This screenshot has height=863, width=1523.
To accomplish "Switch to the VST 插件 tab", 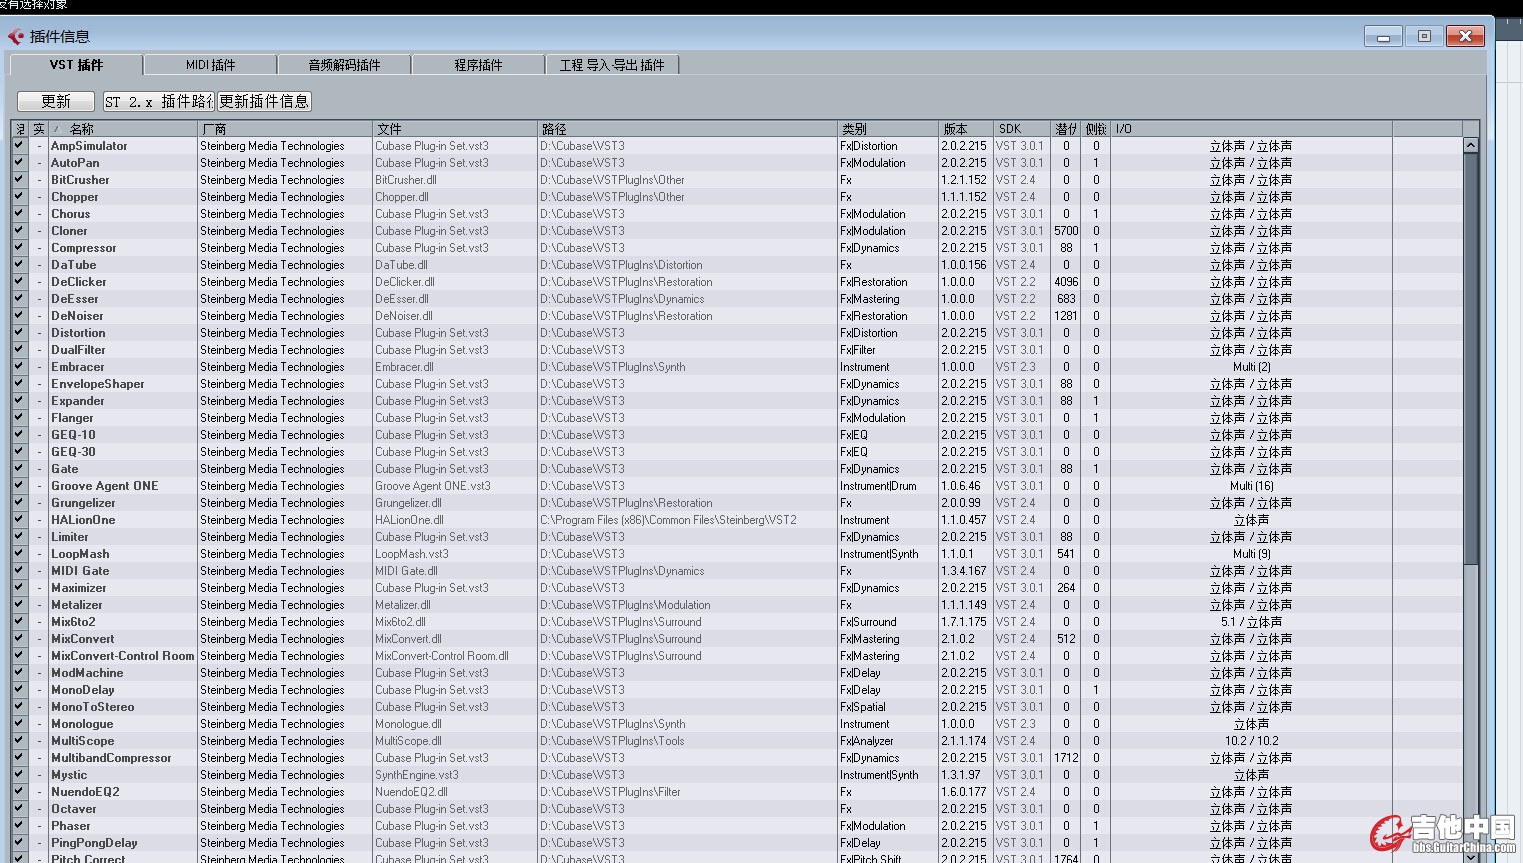I will 77,65.
